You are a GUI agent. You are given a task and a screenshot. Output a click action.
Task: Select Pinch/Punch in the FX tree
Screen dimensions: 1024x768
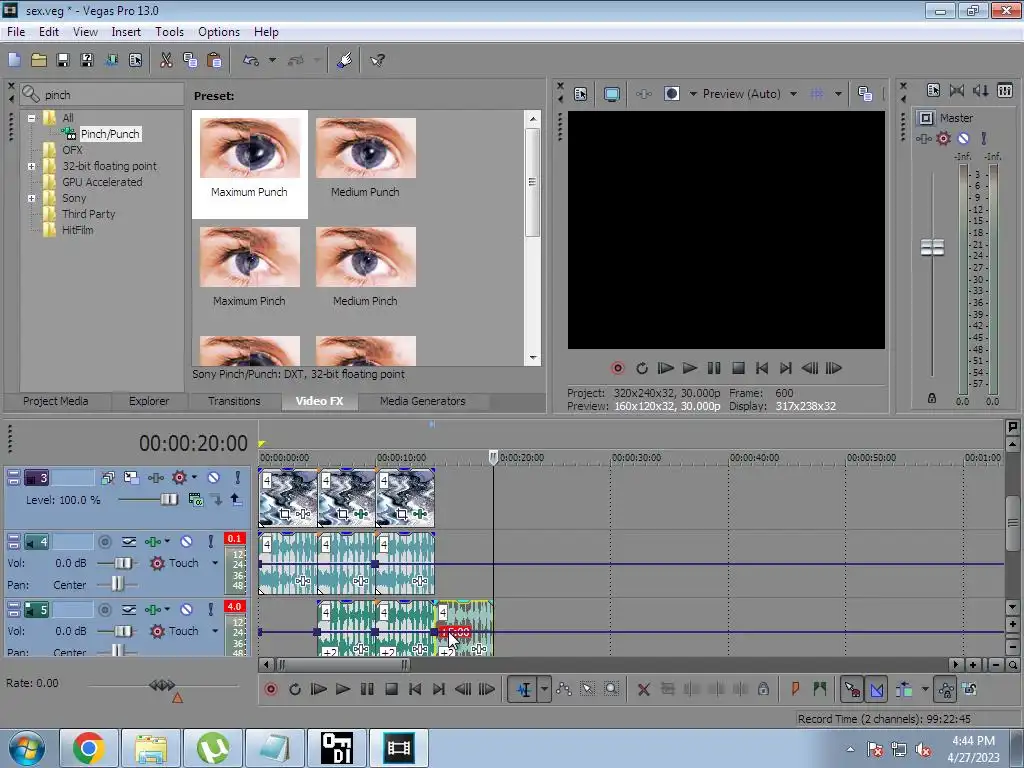tap(110, 134)
